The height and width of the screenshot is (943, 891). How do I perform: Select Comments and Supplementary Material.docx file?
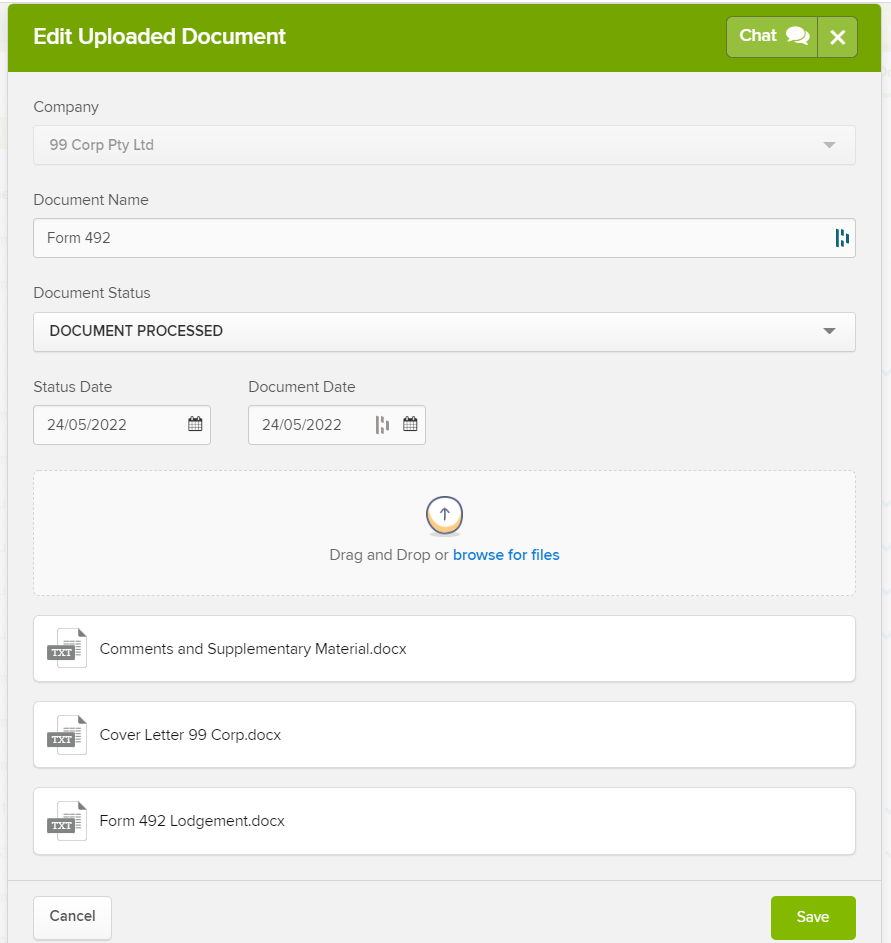coord(444,649)
